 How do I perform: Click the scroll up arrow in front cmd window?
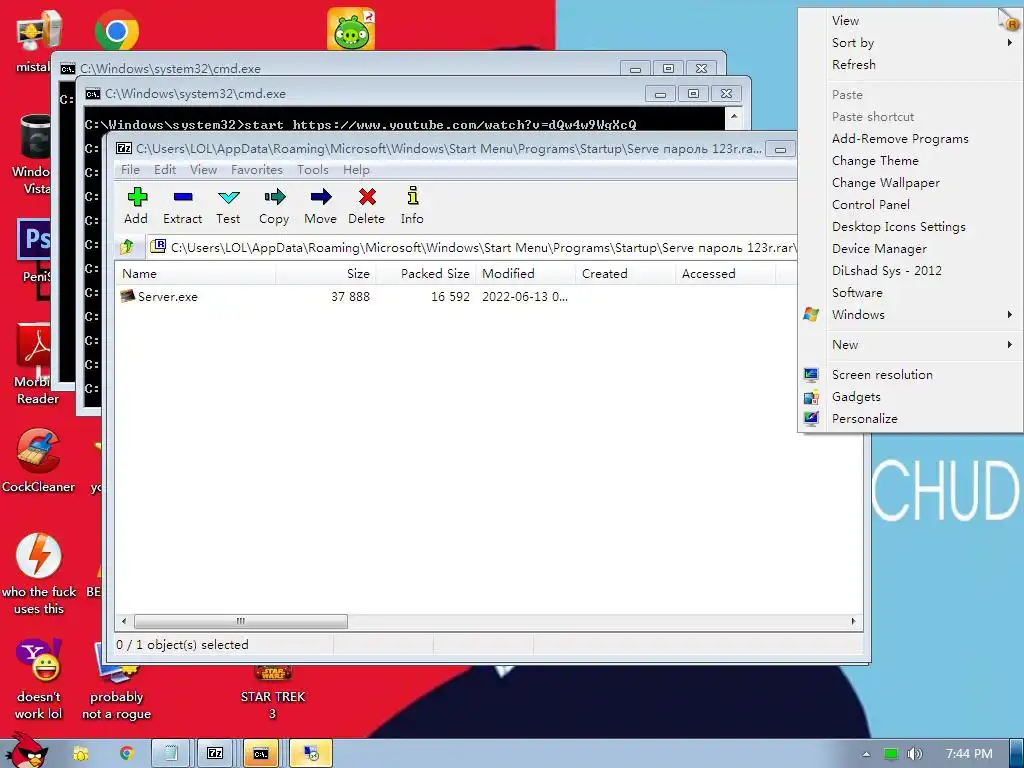click(734, 117)
